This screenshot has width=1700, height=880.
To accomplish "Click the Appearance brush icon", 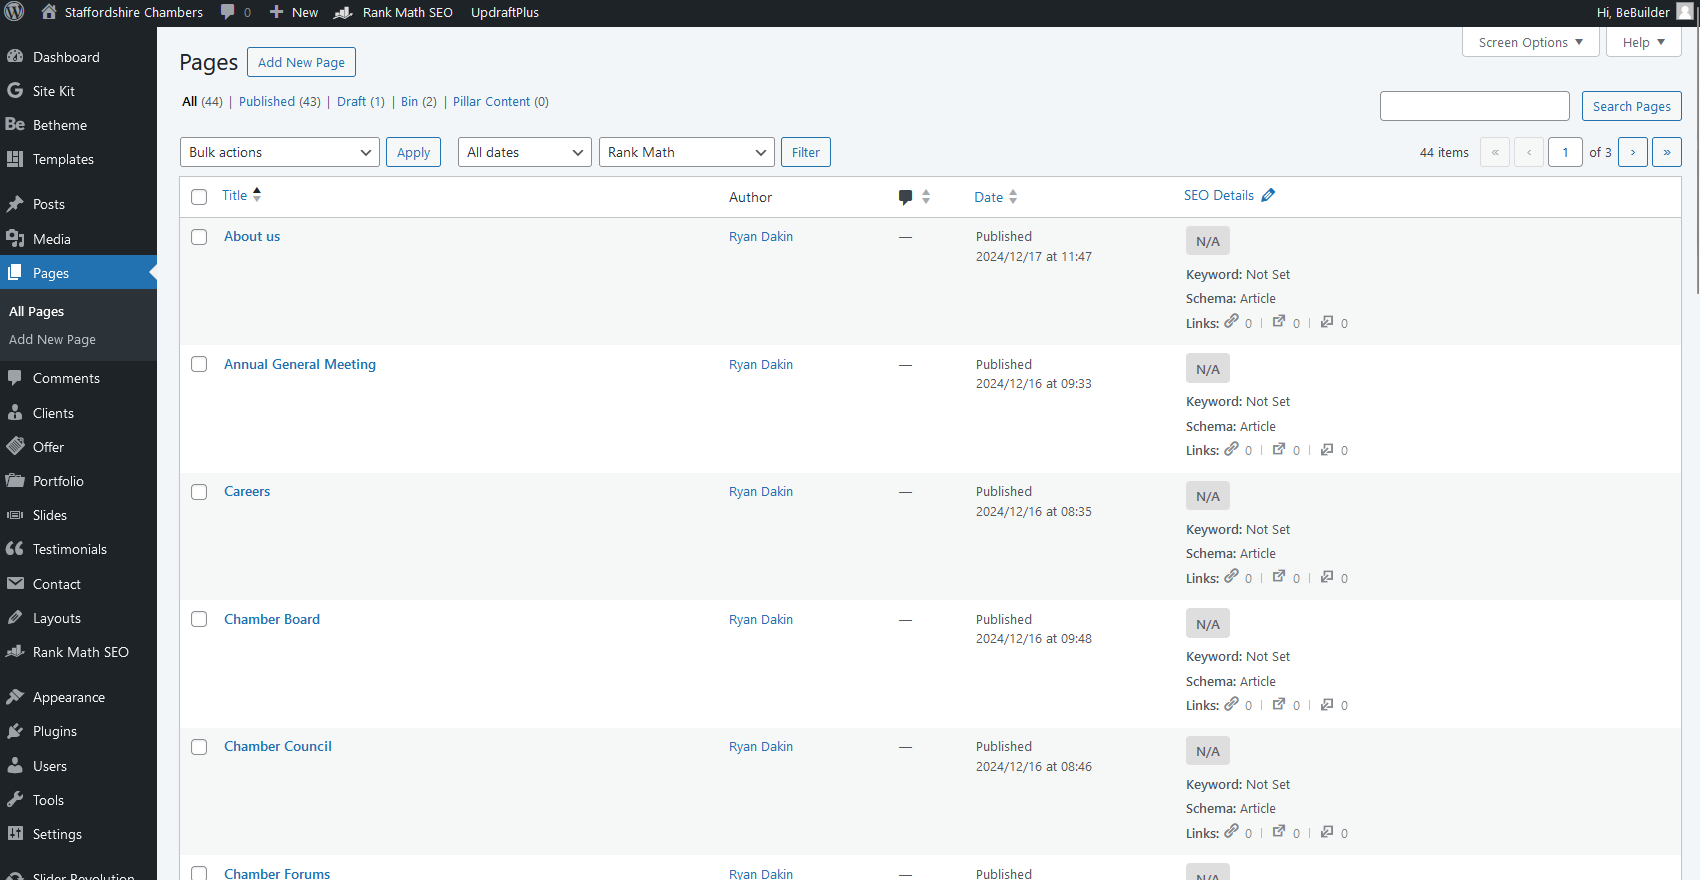I will point(15,697).
